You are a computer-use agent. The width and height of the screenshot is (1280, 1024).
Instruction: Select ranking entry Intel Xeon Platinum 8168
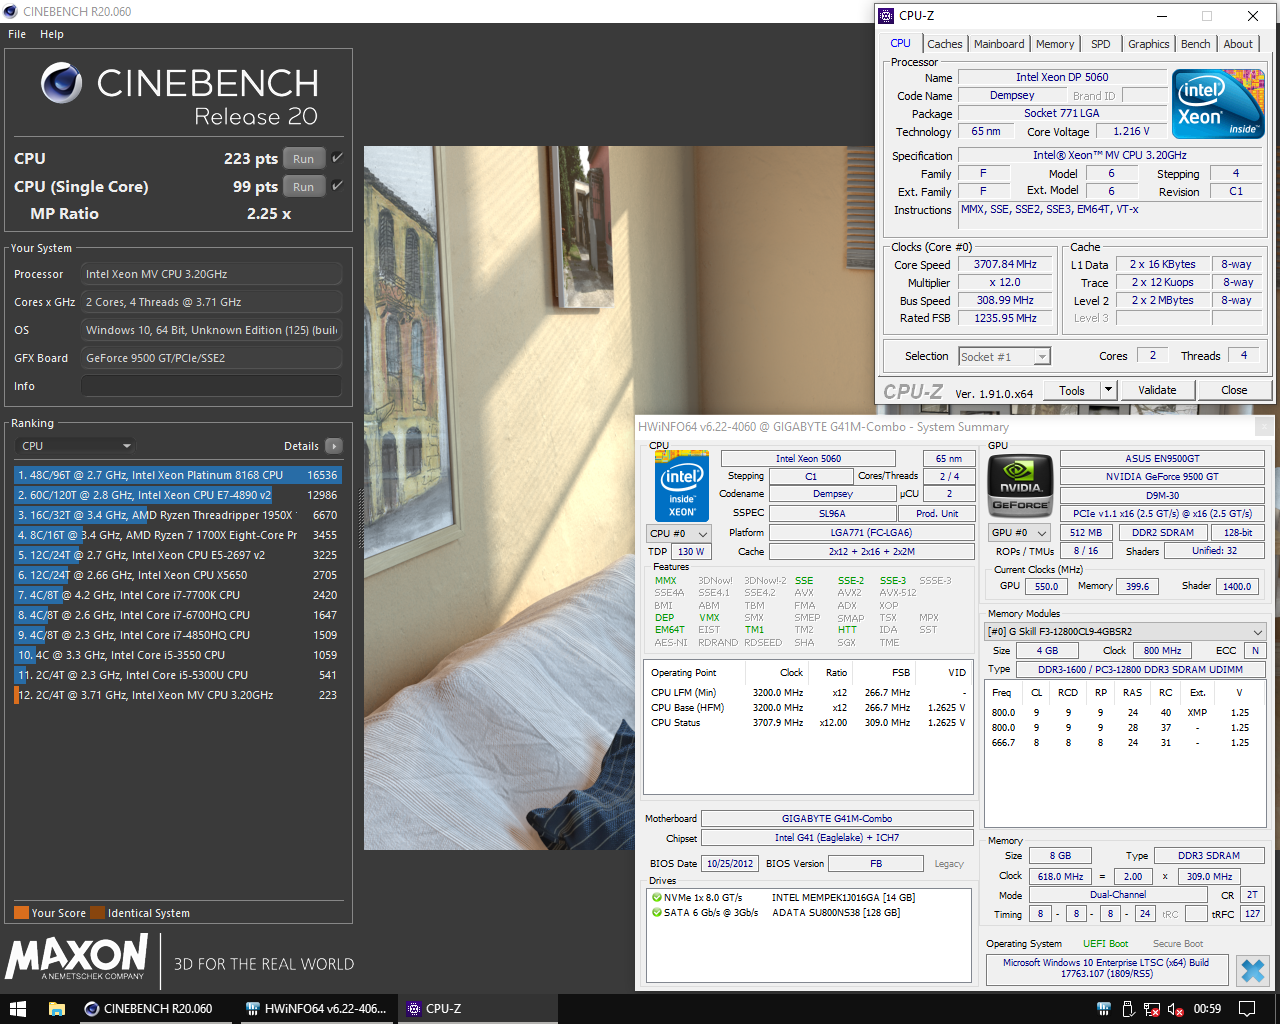177,475
